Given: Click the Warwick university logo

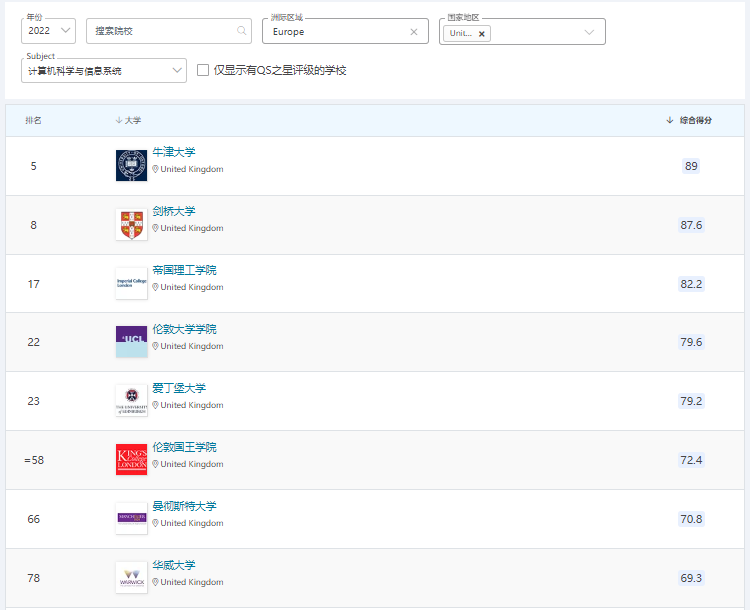Looking at the screenshot, I should (131, 577).
